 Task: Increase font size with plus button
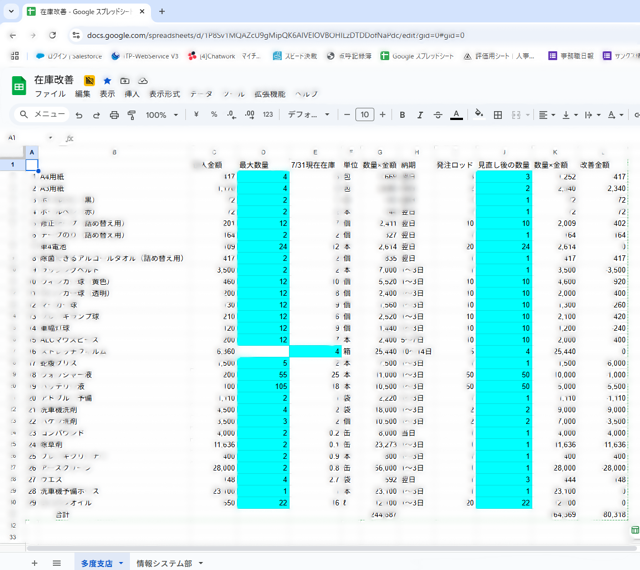point(382,115)
